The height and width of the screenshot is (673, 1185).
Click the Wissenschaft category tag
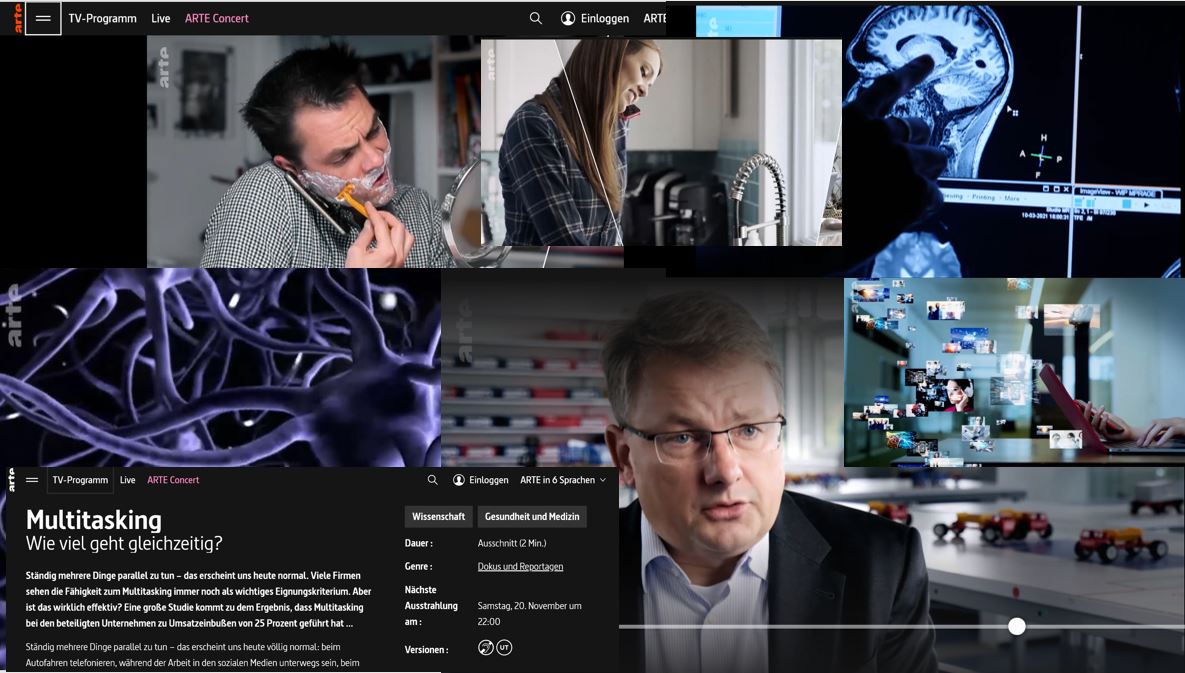click(x=438, y=517)
